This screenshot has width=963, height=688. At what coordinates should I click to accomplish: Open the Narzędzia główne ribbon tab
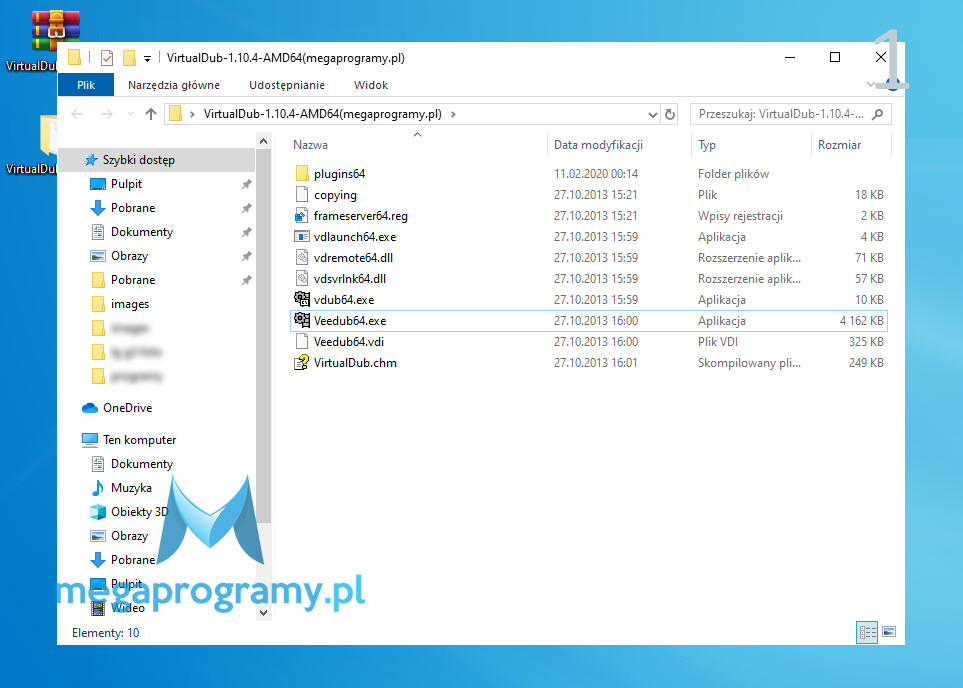coord(174,85)
